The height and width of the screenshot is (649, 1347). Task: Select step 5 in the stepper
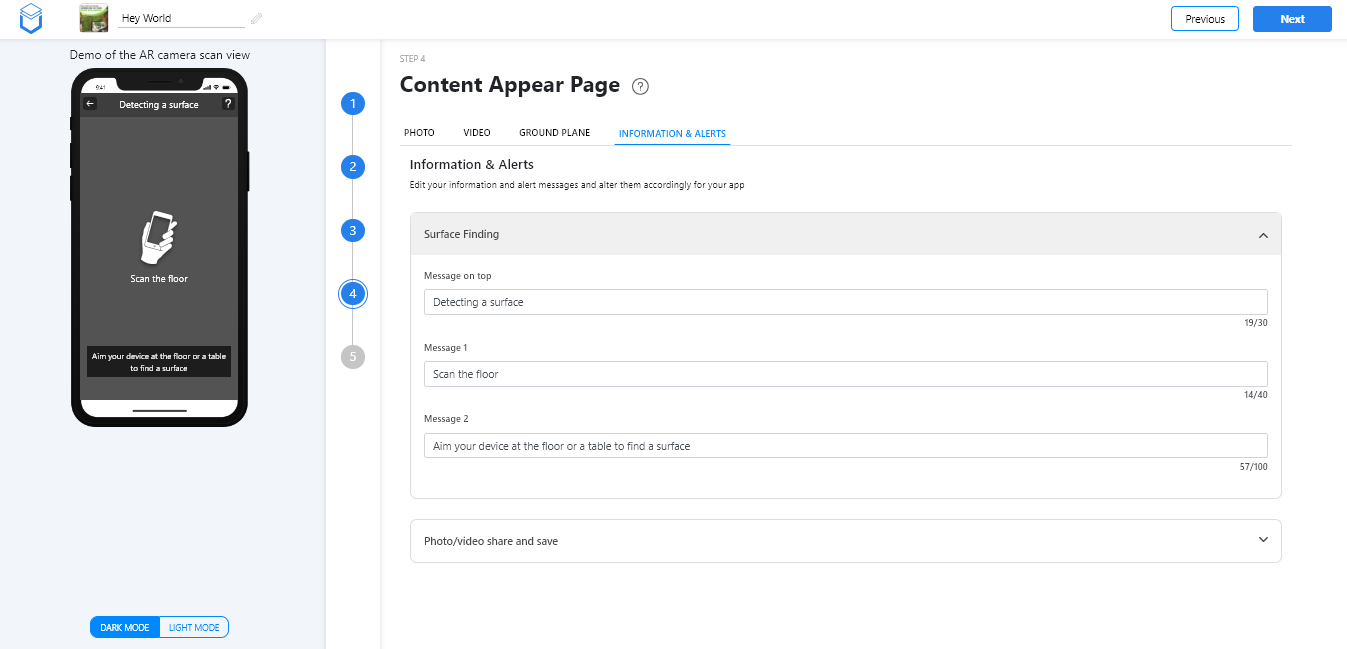pos(352,357)
